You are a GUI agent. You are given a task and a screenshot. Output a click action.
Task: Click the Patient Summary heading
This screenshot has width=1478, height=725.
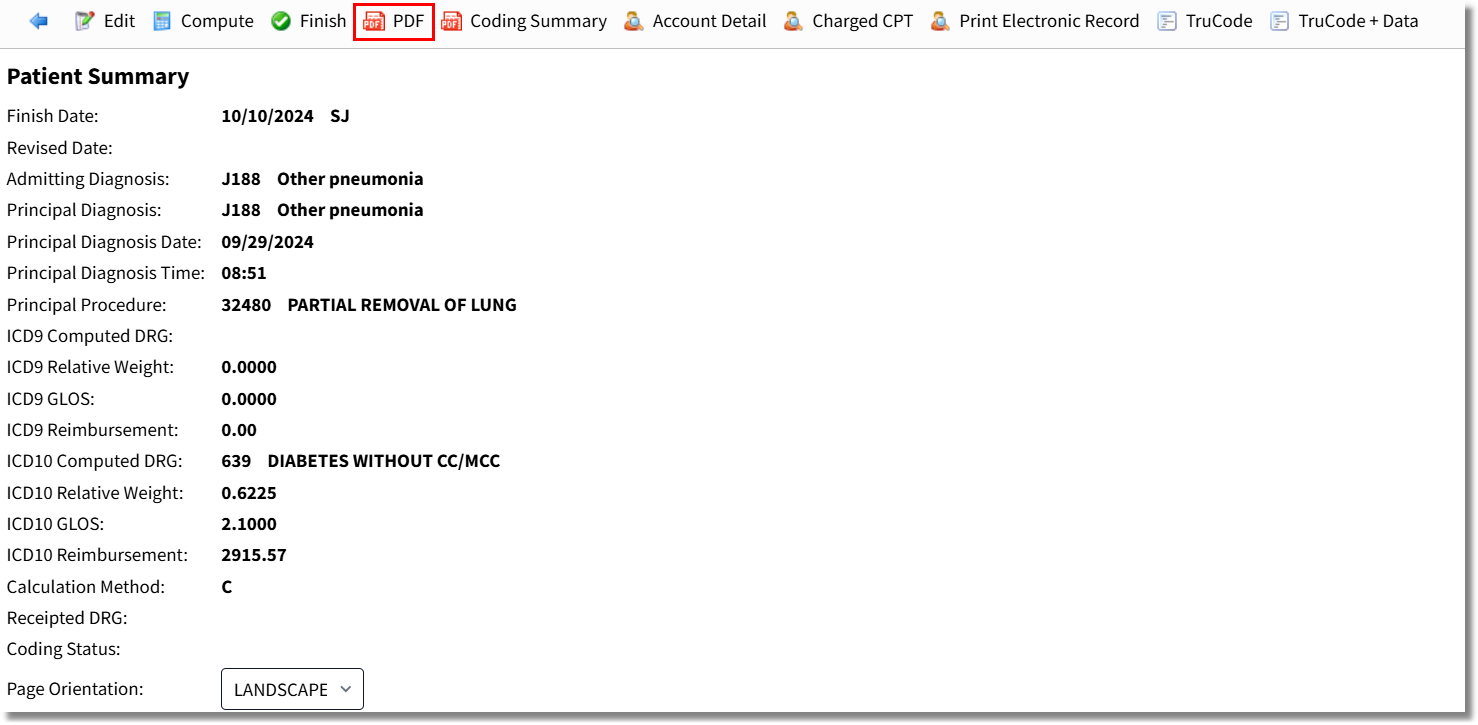(98, 77)
